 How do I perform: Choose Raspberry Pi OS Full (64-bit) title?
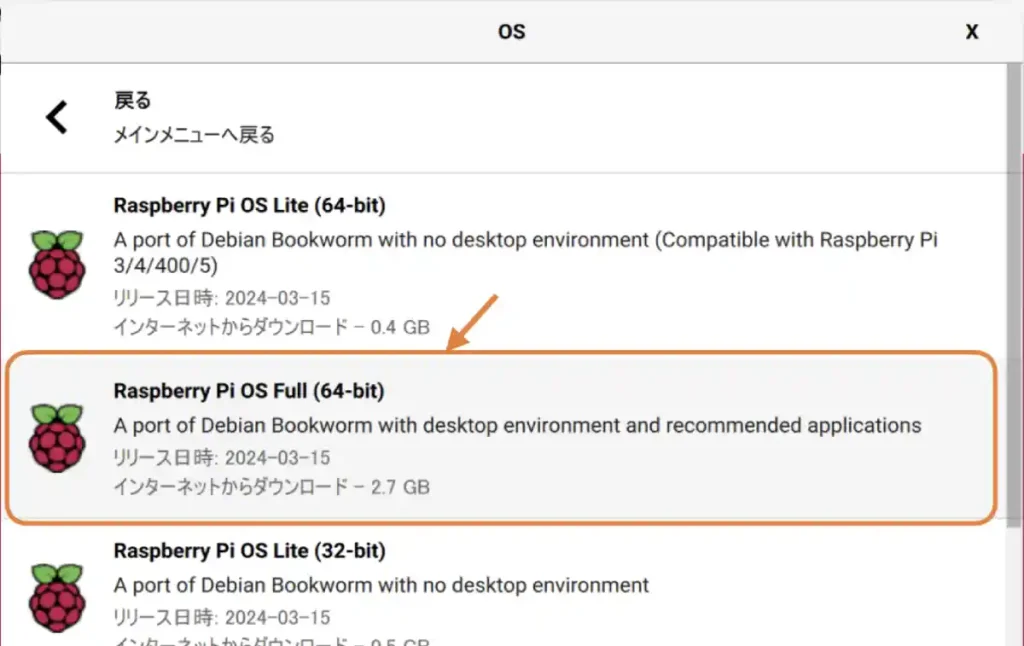(249, 391)
